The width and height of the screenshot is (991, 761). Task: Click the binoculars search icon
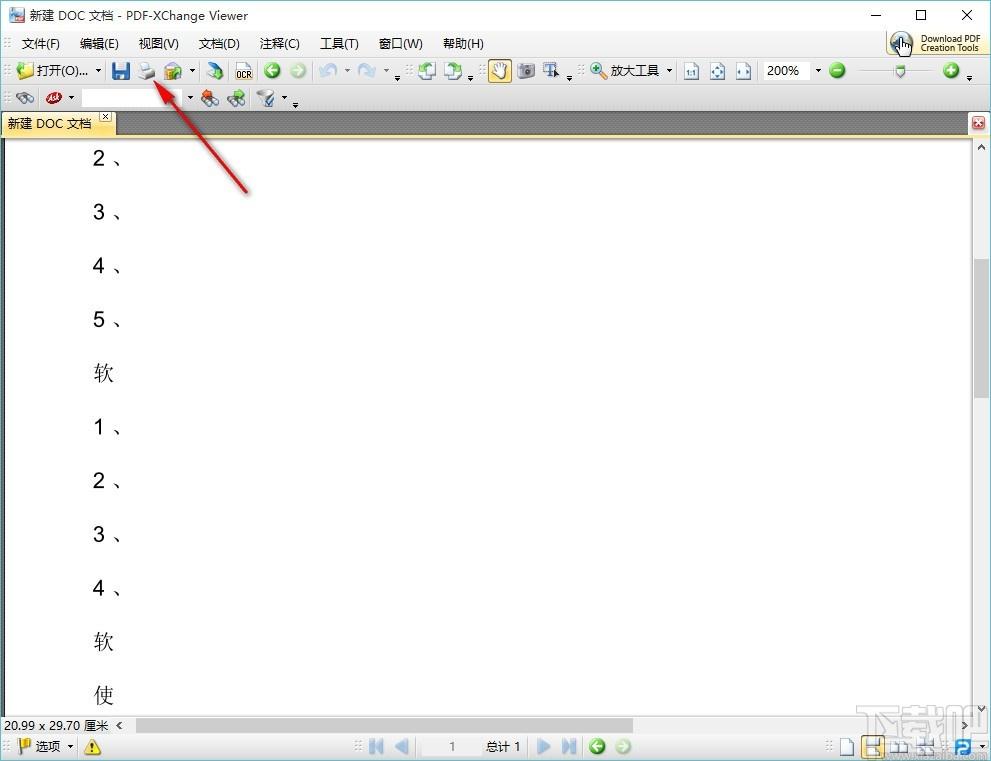(25, 98)
